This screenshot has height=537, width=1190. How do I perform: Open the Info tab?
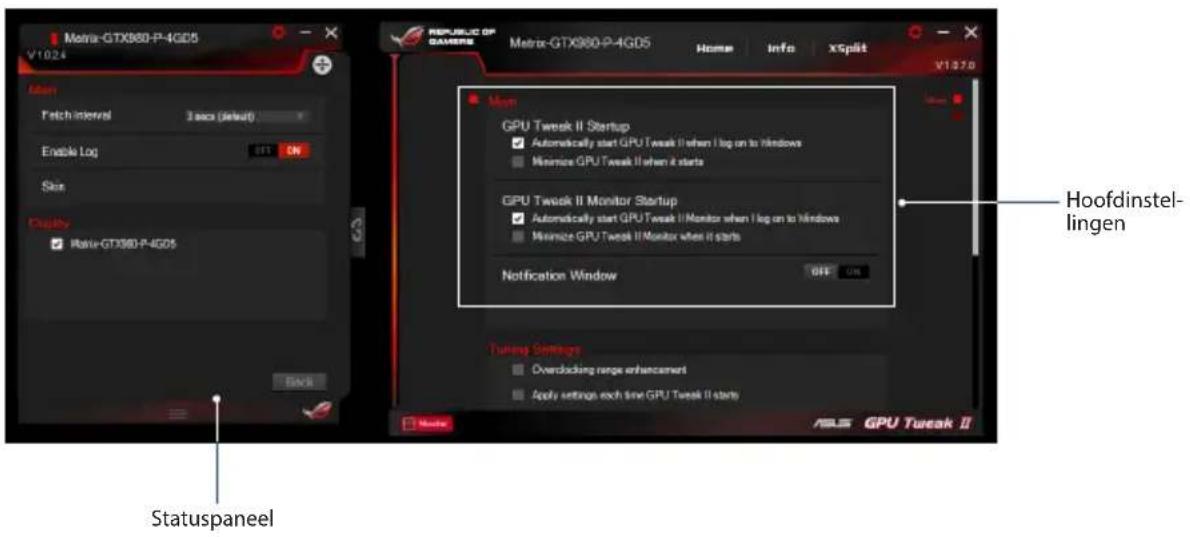(781, 49)
